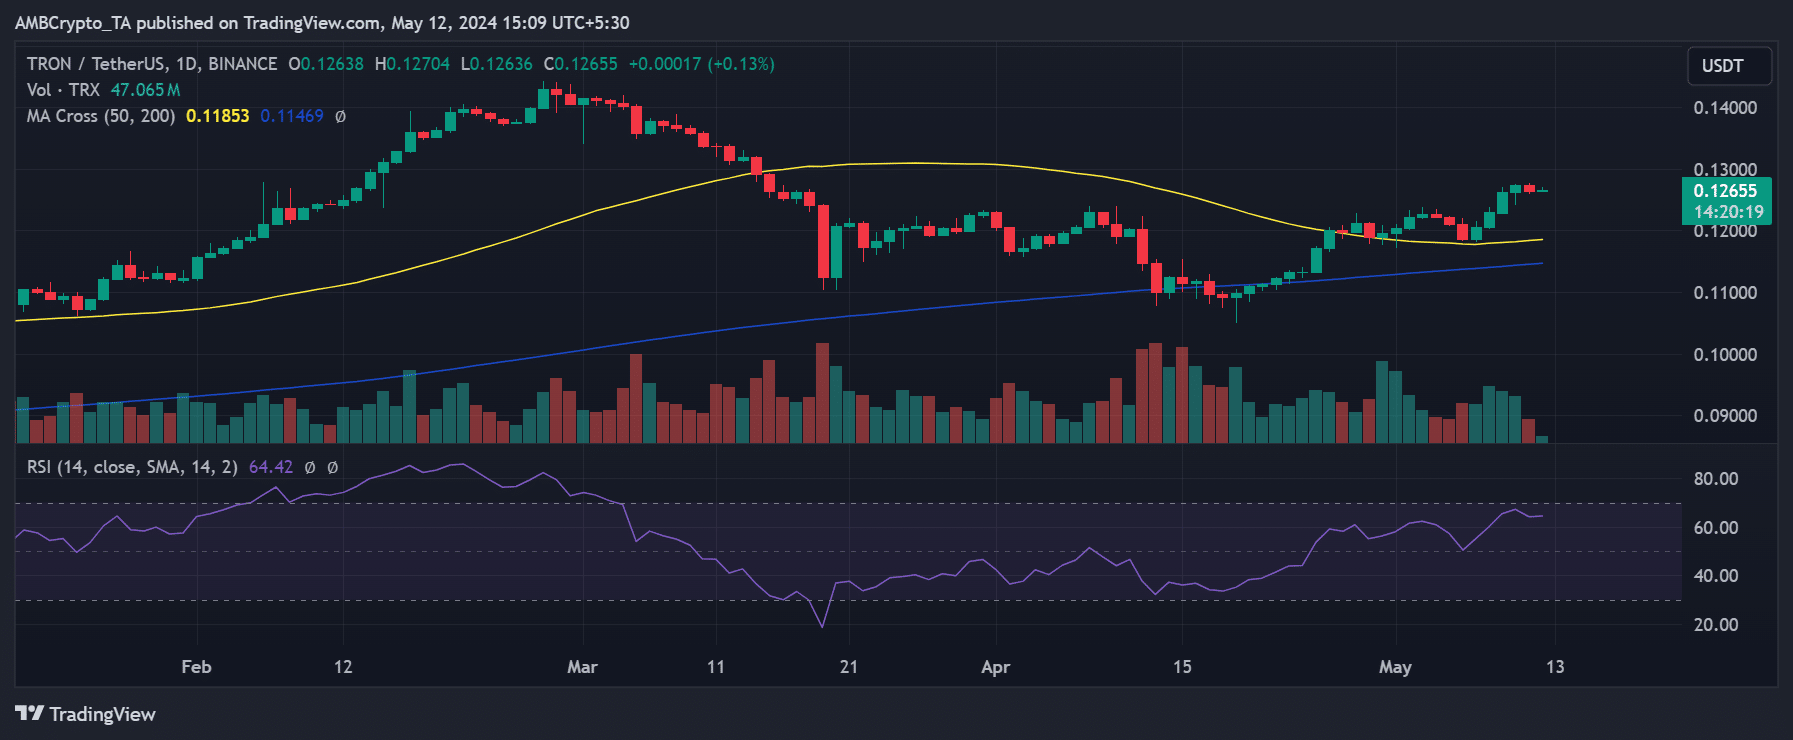The width and height of the screenshot is (1793, 740).
Task: Click the RSI 60.00 axis label
Action: [x=1716, y=528]
